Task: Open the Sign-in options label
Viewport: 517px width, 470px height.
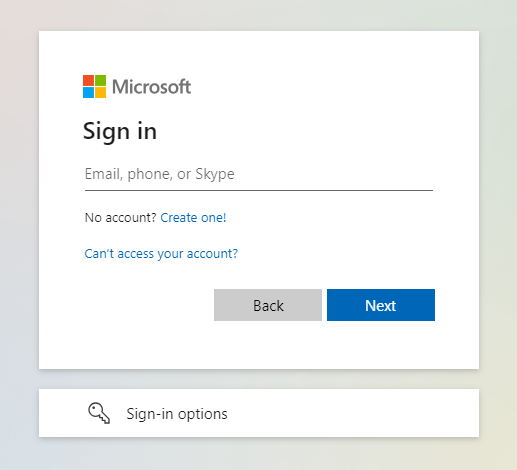Action: tap(177, 414)
